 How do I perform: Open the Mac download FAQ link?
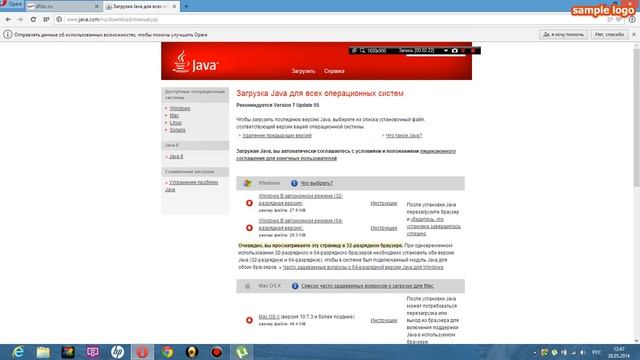(x=367, y=286)
